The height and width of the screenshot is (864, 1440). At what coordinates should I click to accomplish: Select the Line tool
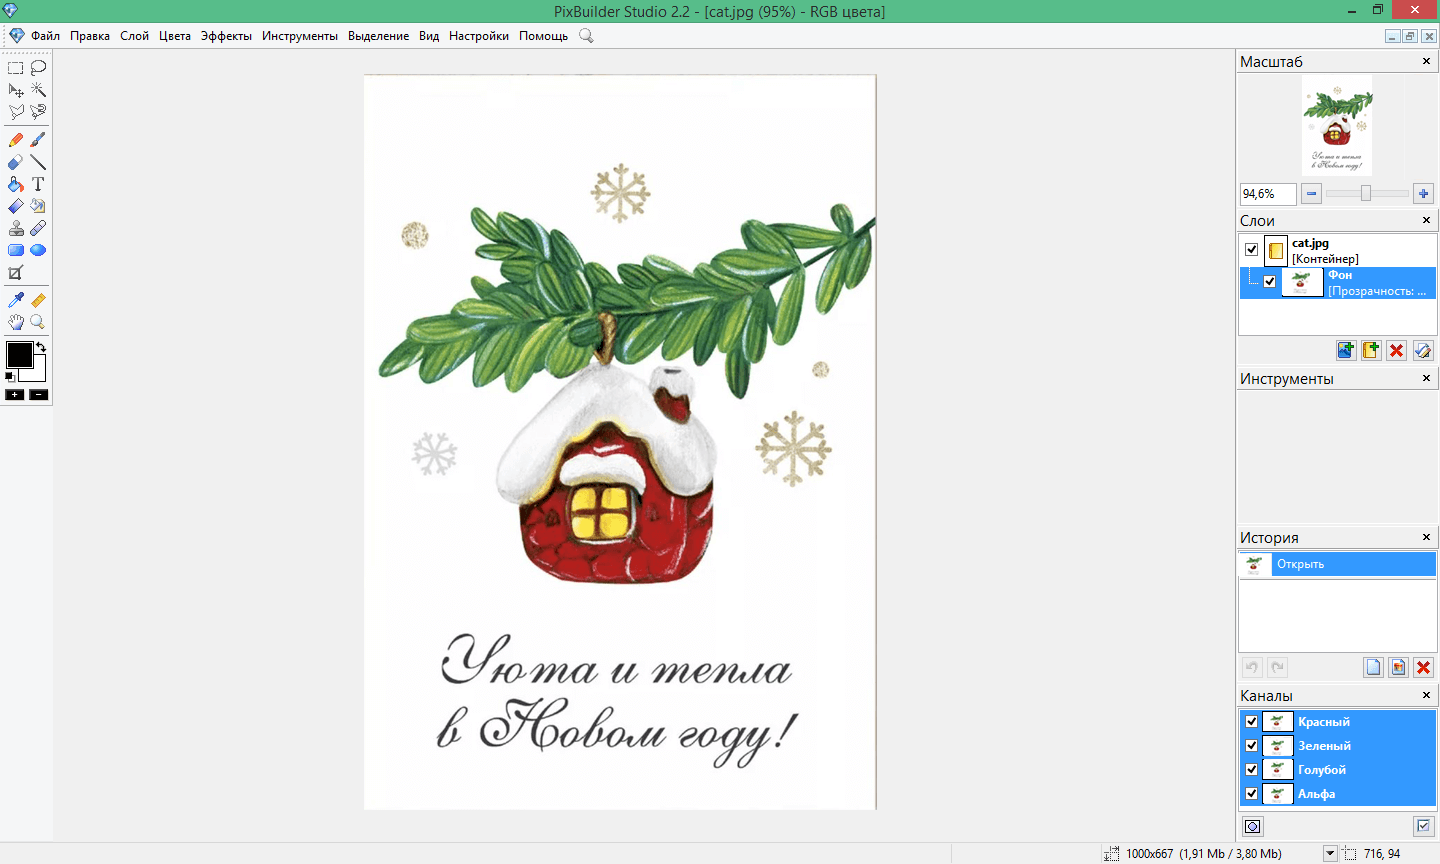[38, 162]
